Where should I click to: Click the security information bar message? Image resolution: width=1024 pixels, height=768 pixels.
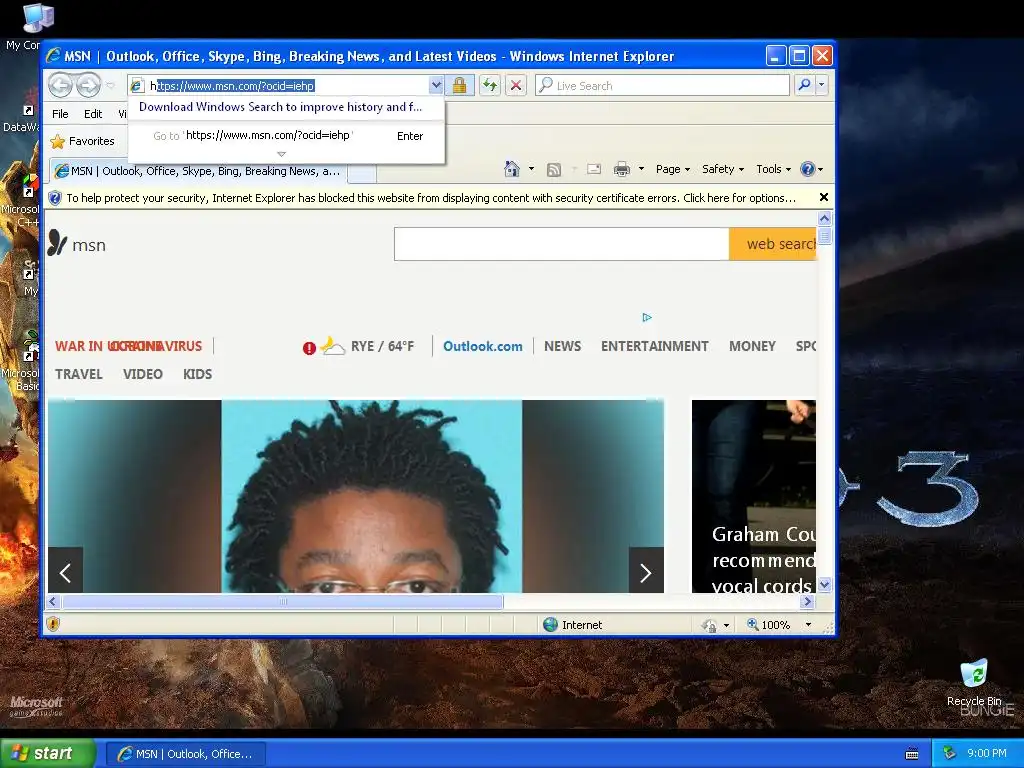pyautogui.click(x=430, y=198)
